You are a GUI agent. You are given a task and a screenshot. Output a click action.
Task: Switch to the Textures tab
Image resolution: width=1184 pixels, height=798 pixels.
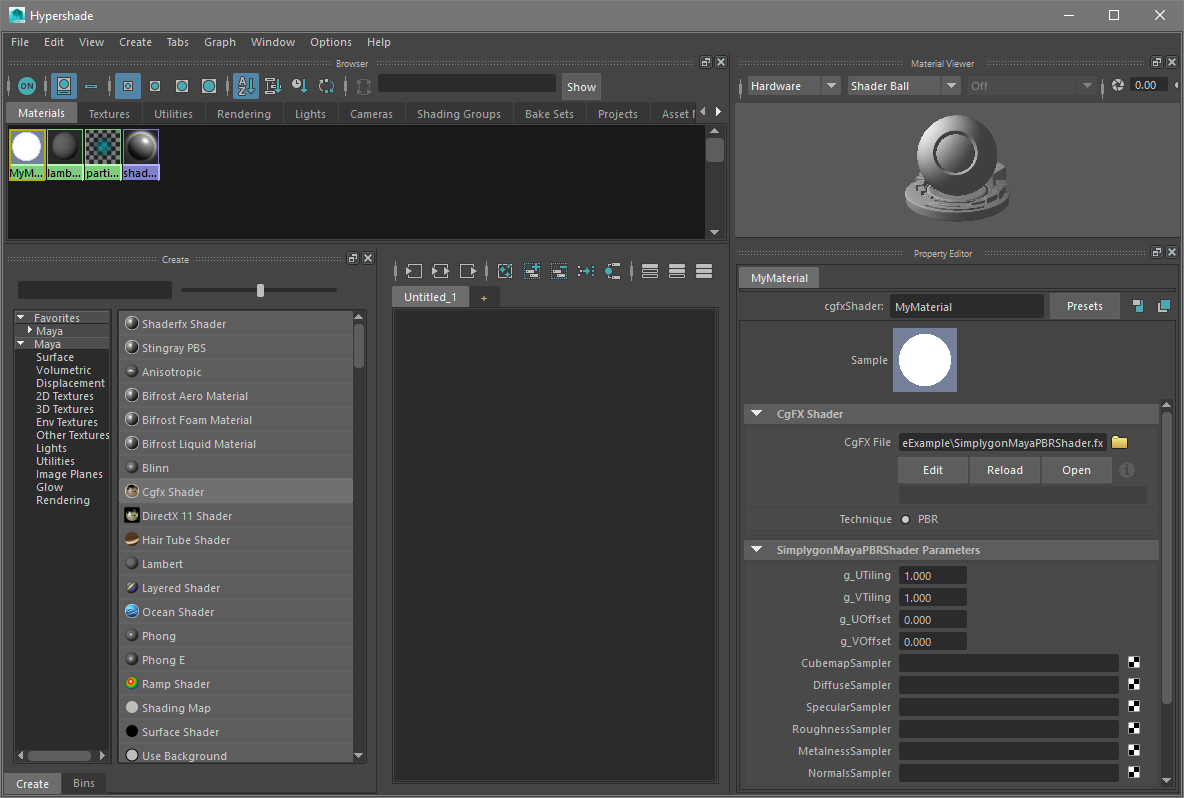click(109, 113)
